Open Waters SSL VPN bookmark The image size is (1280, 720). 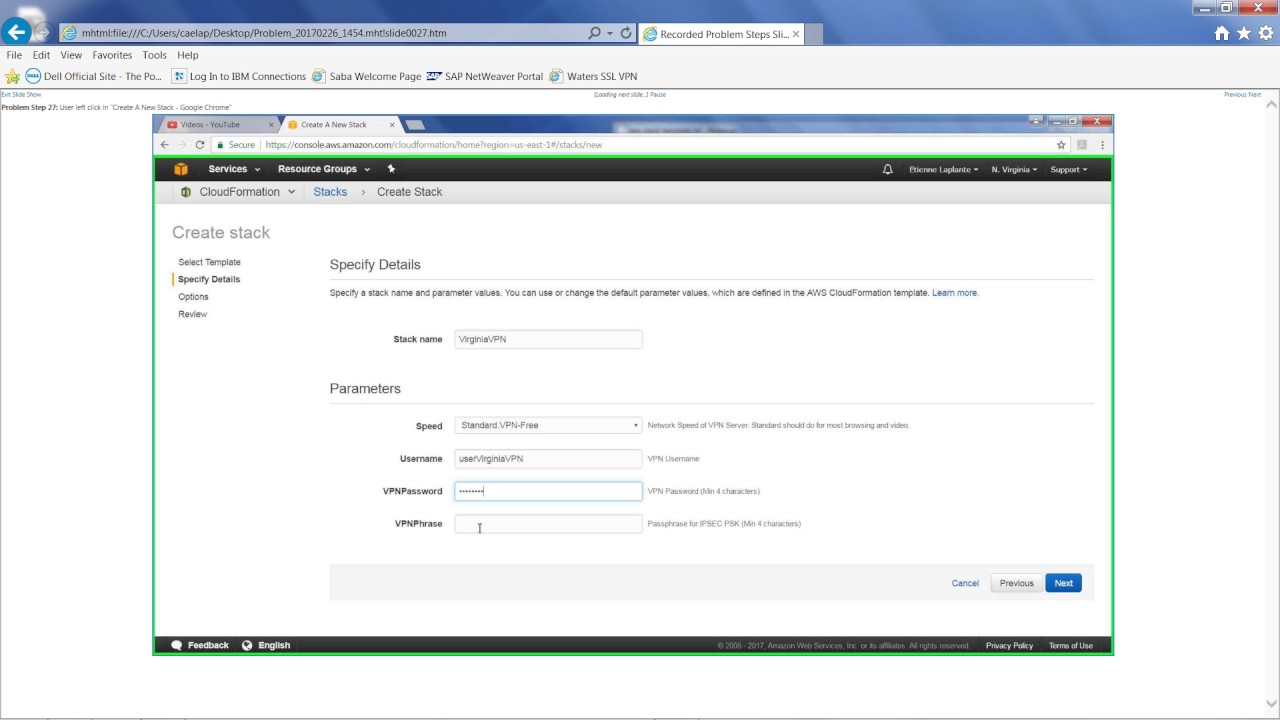coord(592,76)
